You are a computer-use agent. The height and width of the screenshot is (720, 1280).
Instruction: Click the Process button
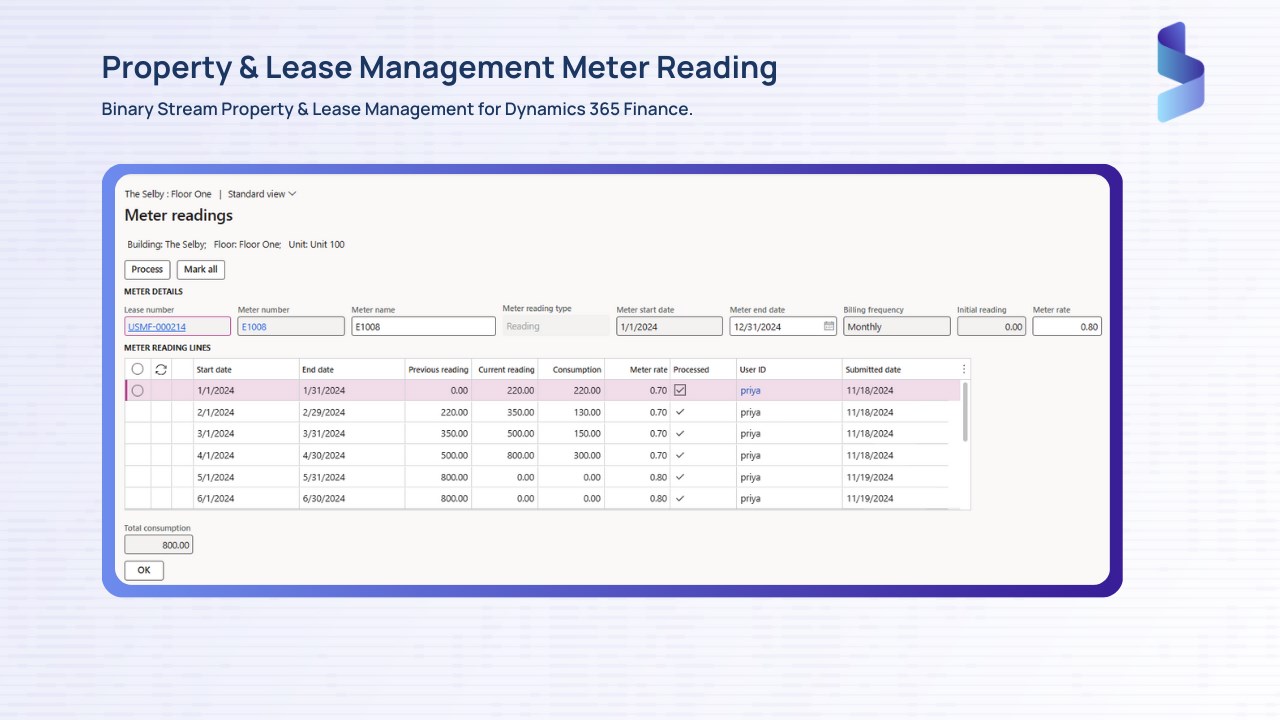click(x=147, y=269)
